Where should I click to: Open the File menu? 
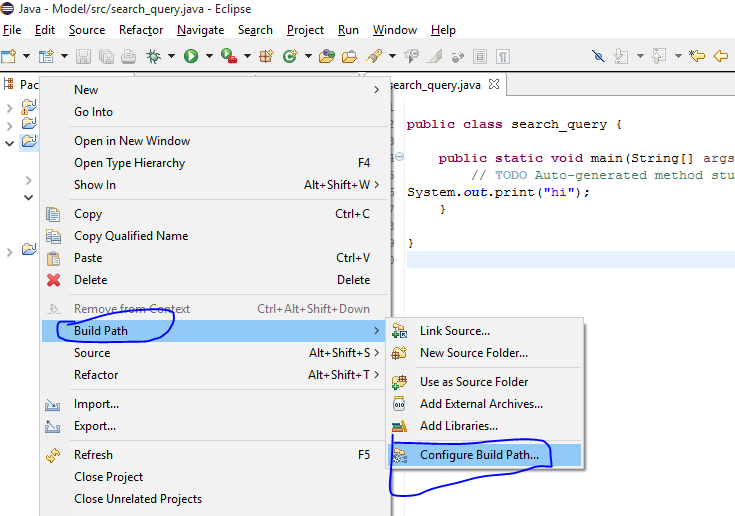(x=12, y=30)
